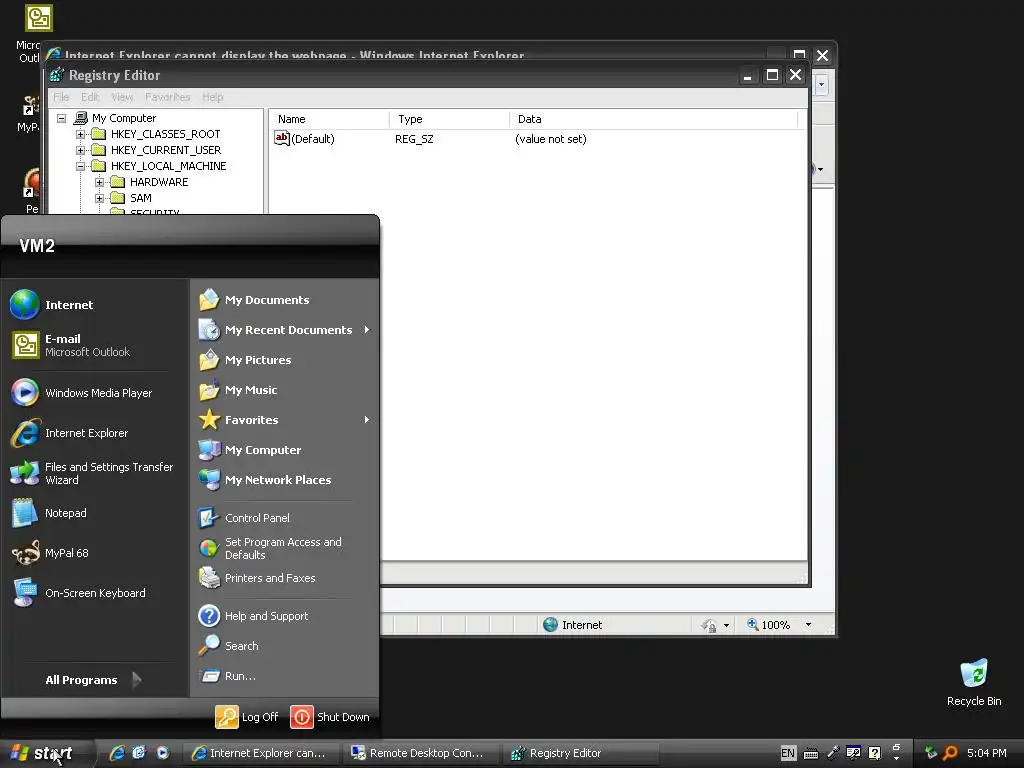The image size is (1024, 768).
Task: Select the HARDWARE registry key
Action: [159, 182]
